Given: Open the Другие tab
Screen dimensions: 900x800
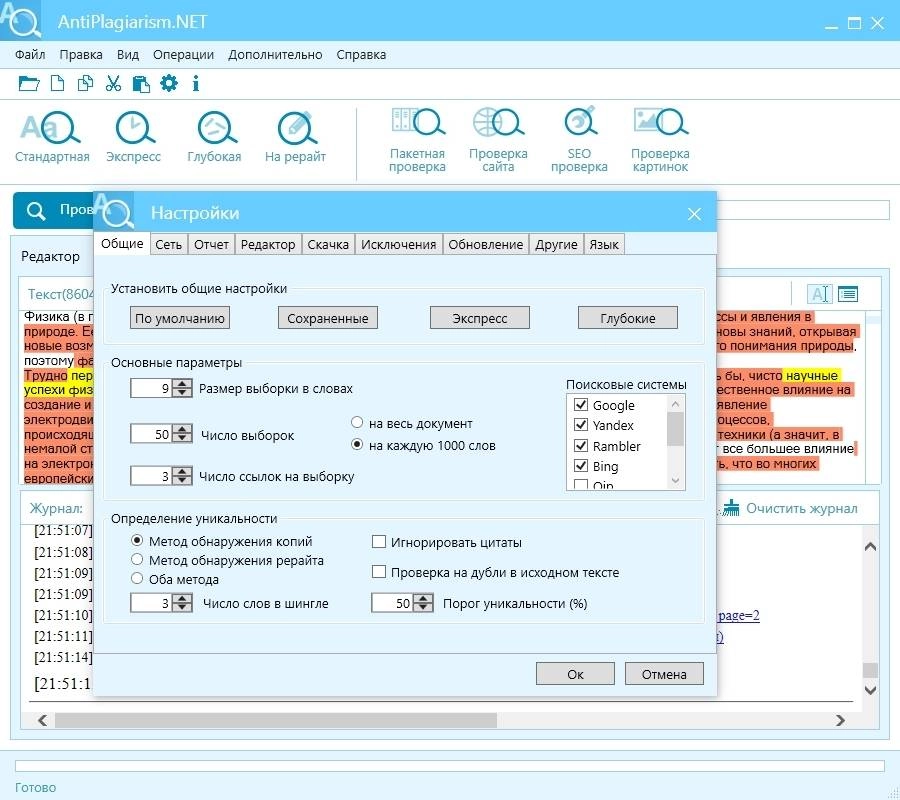Looking at the screenshot, I should pos(556,244).
